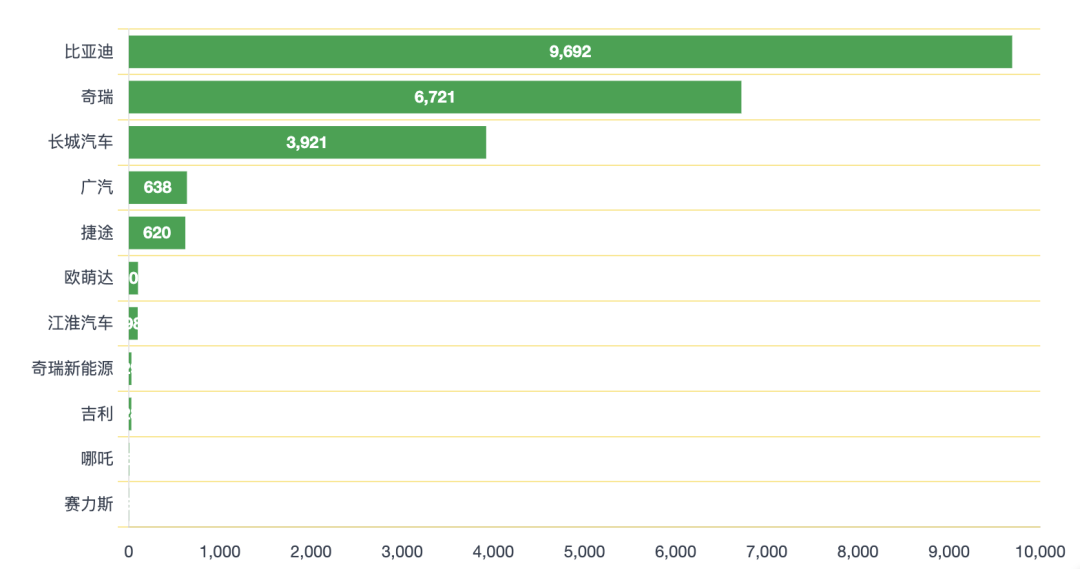
Task: Select the 捷途 y-axis label text
Action: click(97, 233)
